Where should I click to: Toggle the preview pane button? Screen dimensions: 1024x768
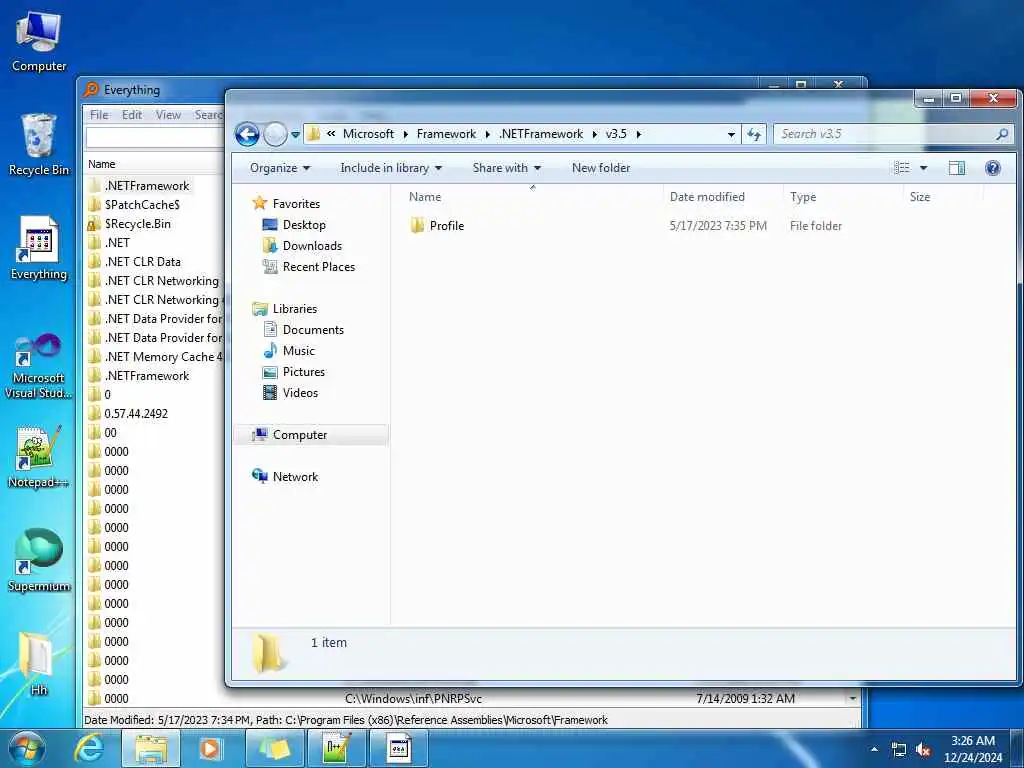point(957,168)
